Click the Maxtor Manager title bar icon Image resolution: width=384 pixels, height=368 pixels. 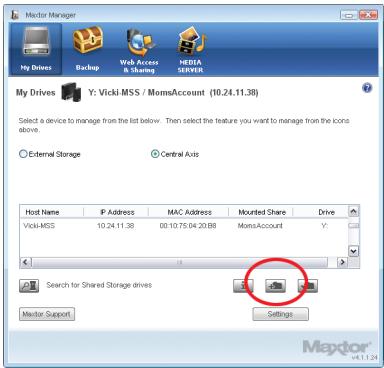point(15,15)
